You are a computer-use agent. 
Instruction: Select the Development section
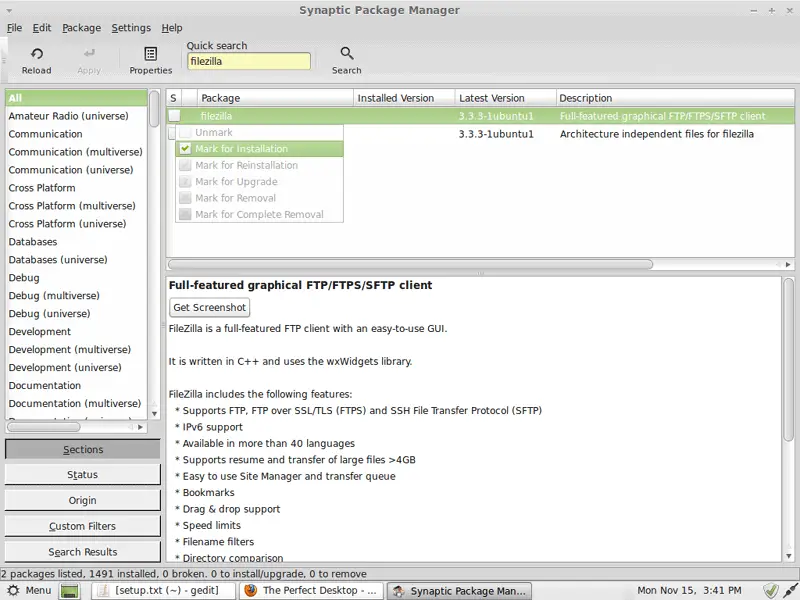[77, 332]
